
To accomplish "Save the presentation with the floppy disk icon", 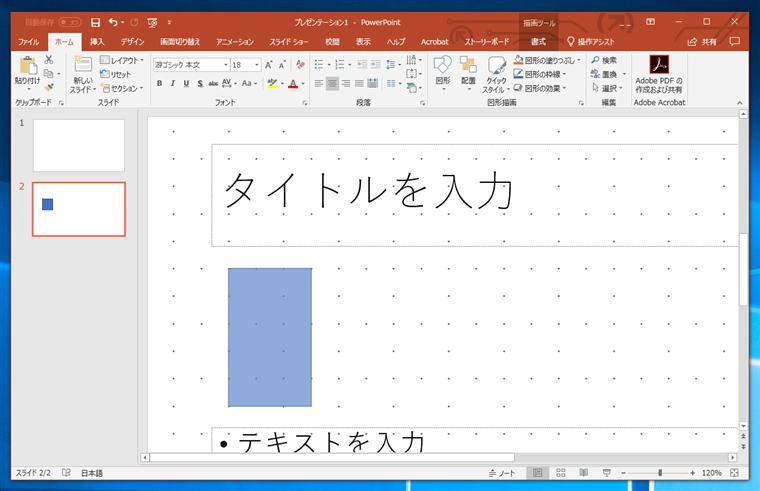I will pyautogui.click(x=95, y=22).
